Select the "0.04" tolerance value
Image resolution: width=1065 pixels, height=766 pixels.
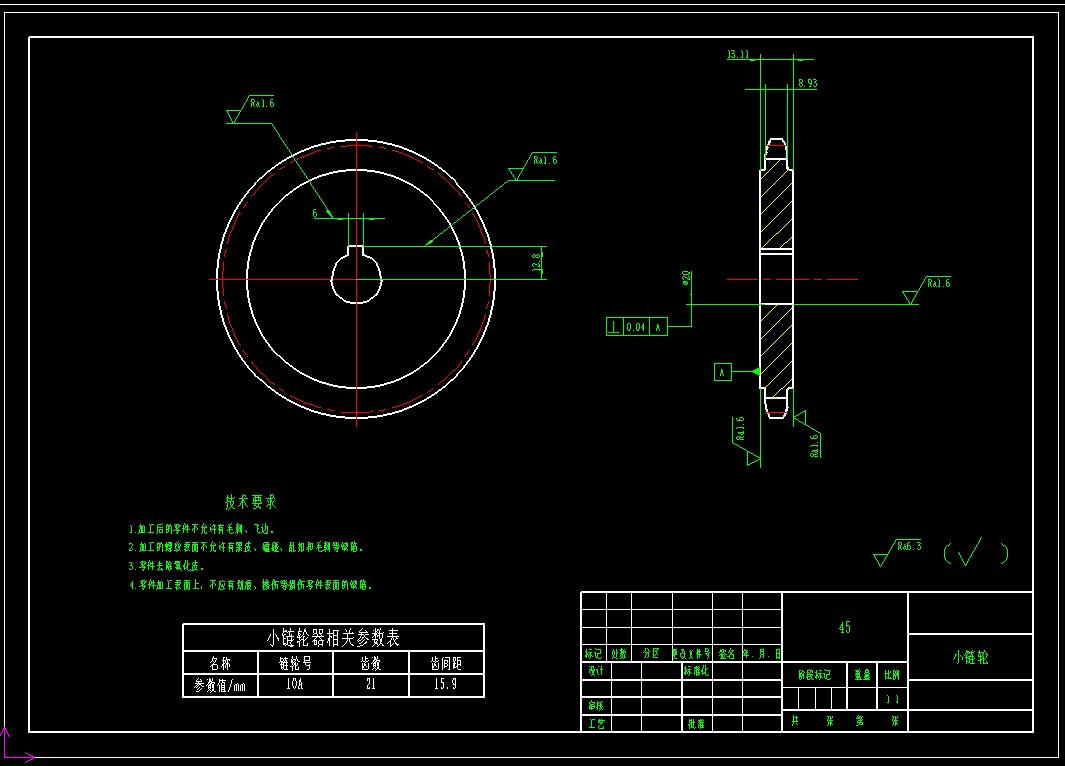[x=636, y=327]
